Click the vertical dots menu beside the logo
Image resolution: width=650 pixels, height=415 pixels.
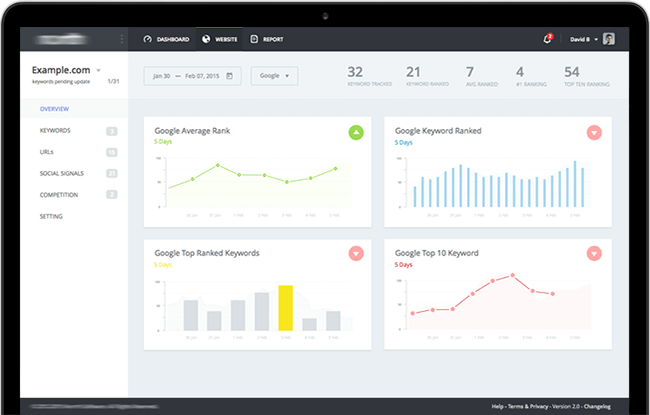coord(122,39)
